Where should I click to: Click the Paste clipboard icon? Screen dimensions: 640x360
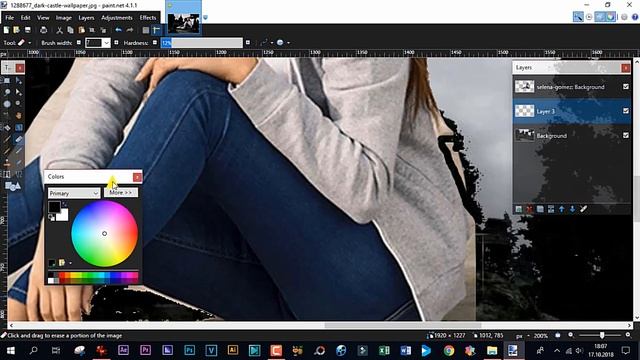[x=81, y=30]
